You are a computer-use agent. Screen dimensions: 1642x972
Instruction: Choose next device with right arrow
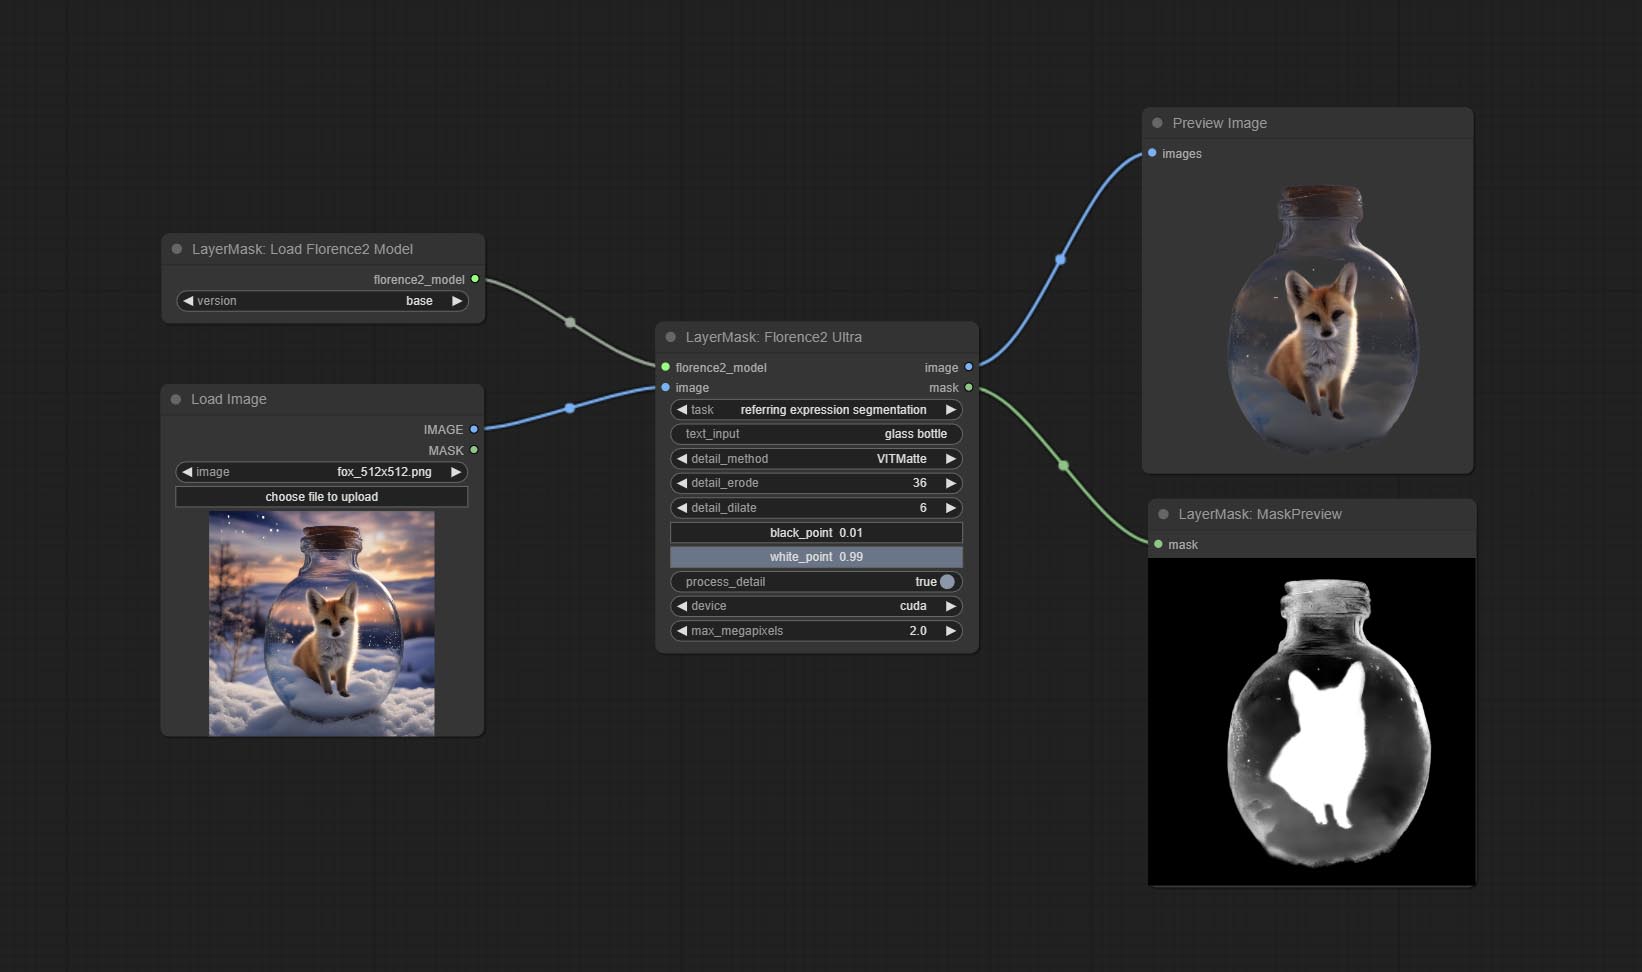[951, 606]
